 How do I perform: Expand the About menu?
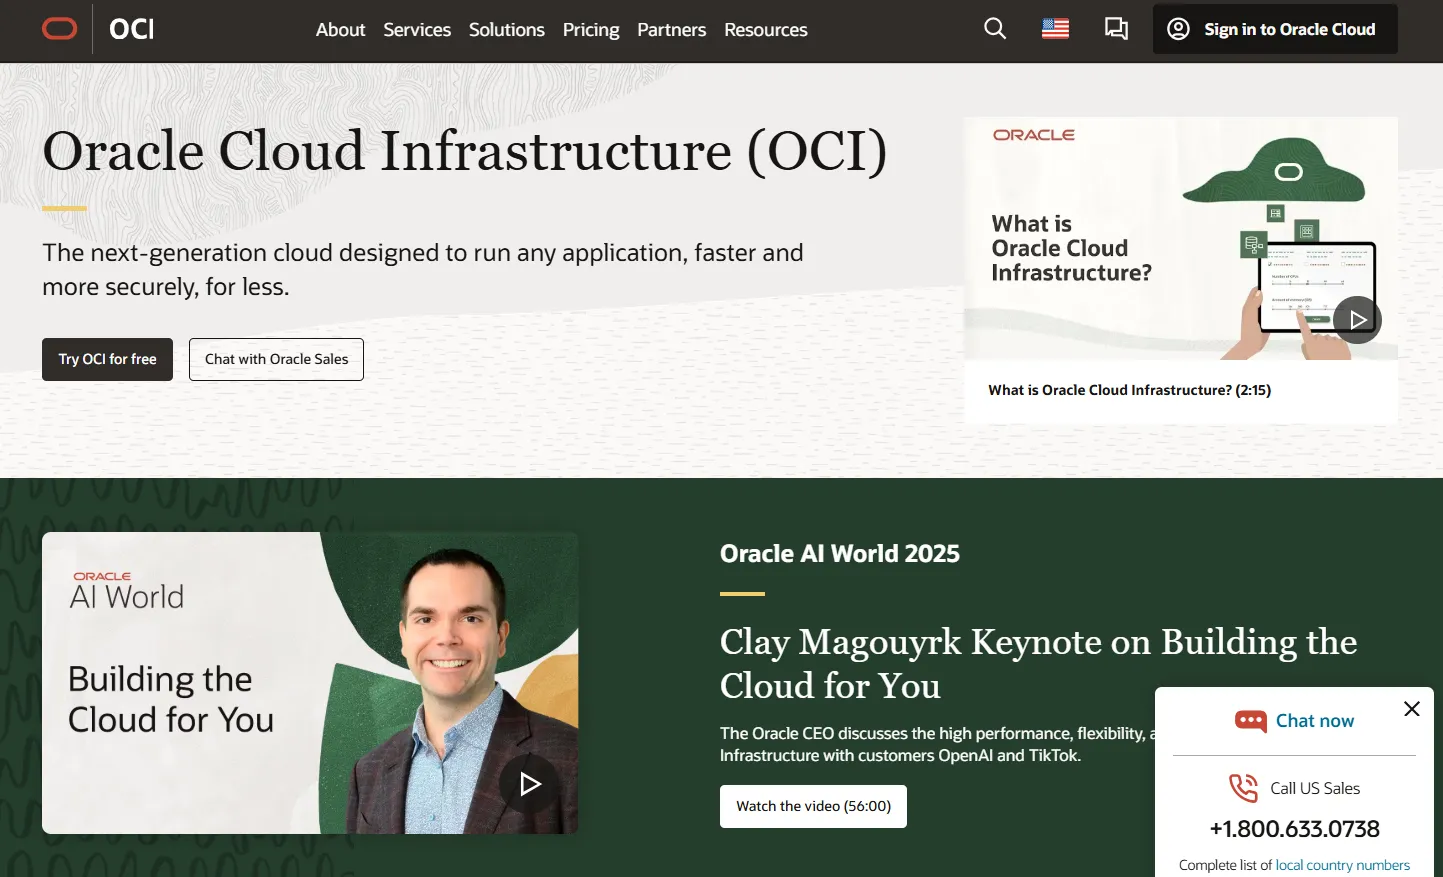340,30
